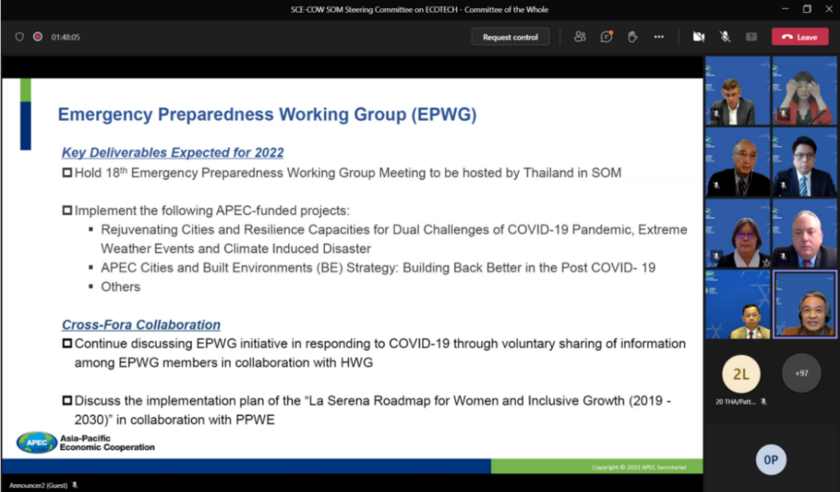Click the Cross-Fora Collaboration heading

click(141, 325)
